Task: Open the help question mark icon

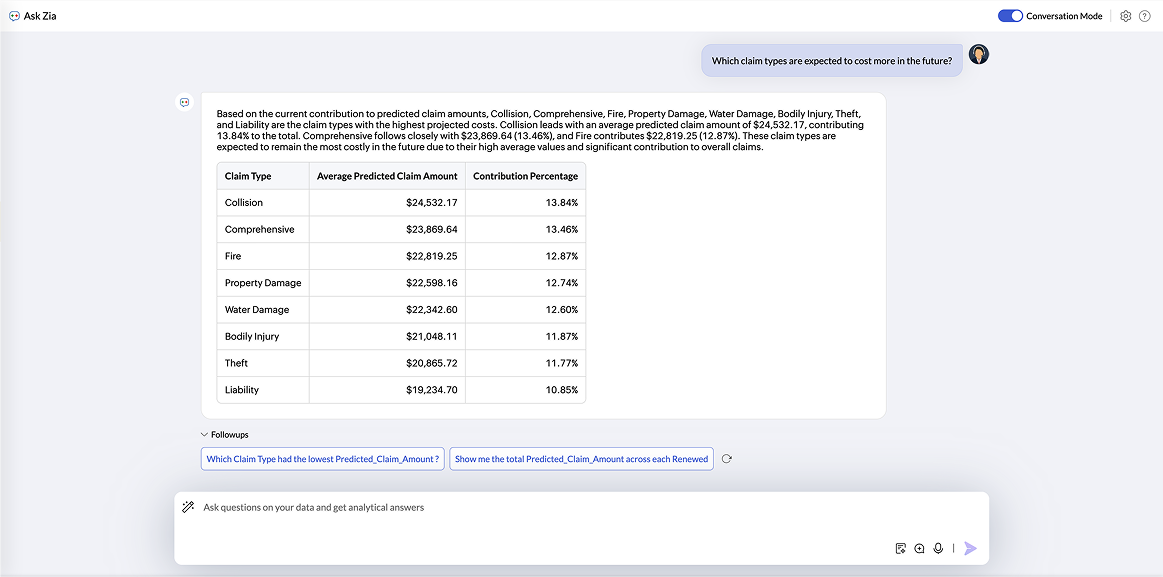Action: coord(1146,15)
